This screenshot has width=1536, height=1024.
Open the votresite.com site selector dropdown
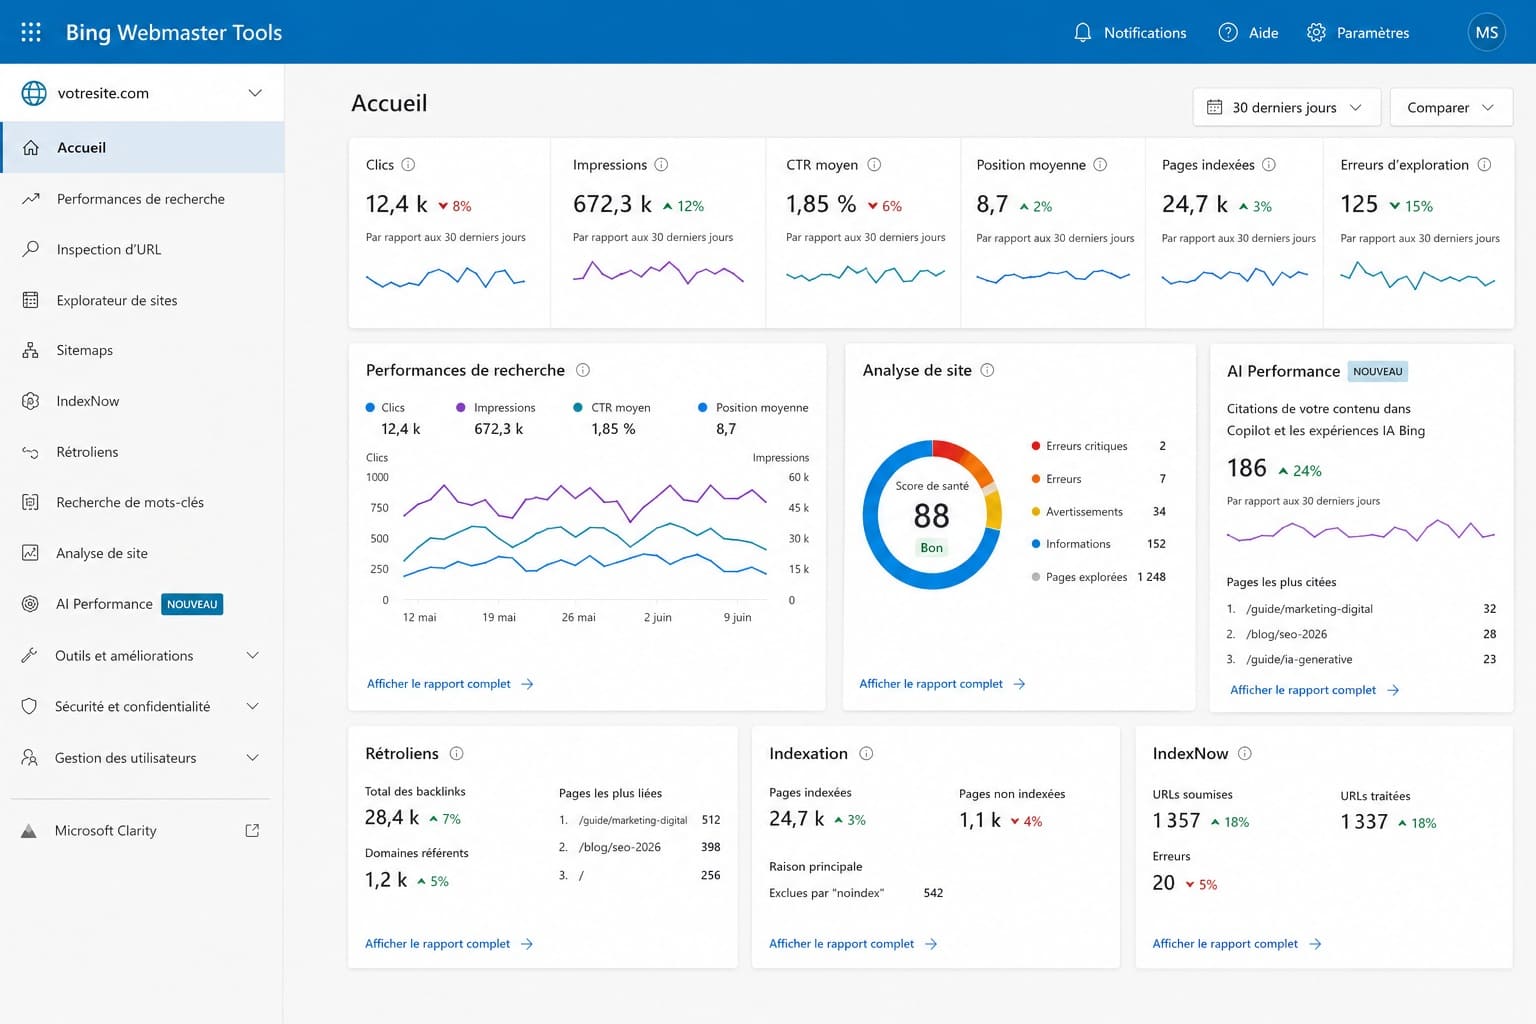coord(142,93)
